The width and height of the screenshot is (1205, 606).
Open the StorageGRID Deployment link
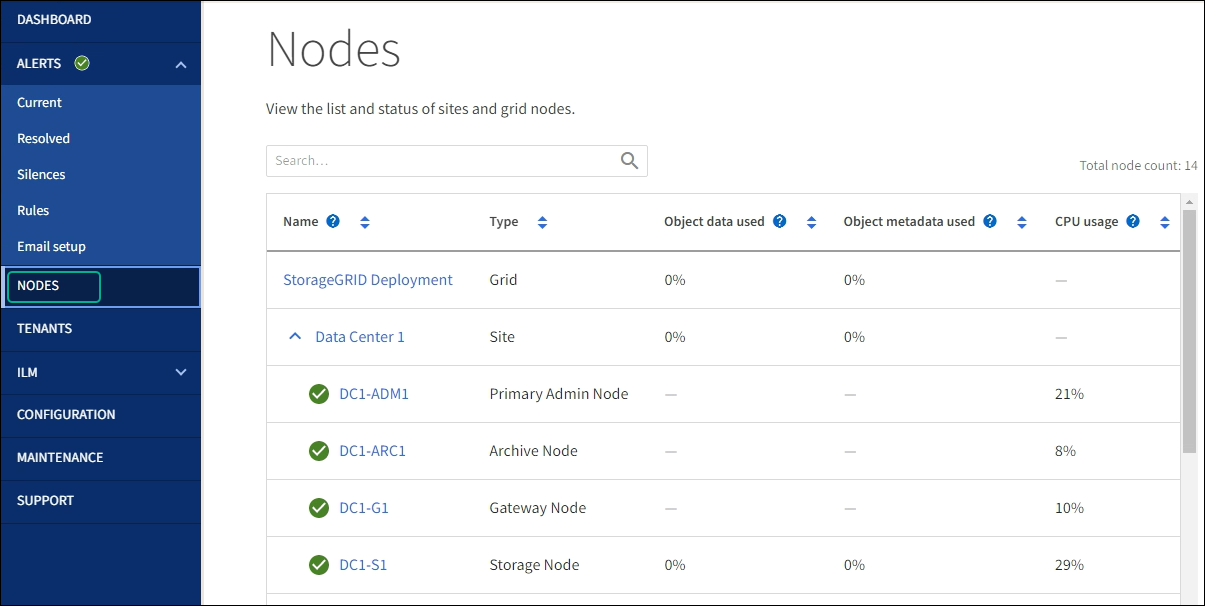click(368, 280)
